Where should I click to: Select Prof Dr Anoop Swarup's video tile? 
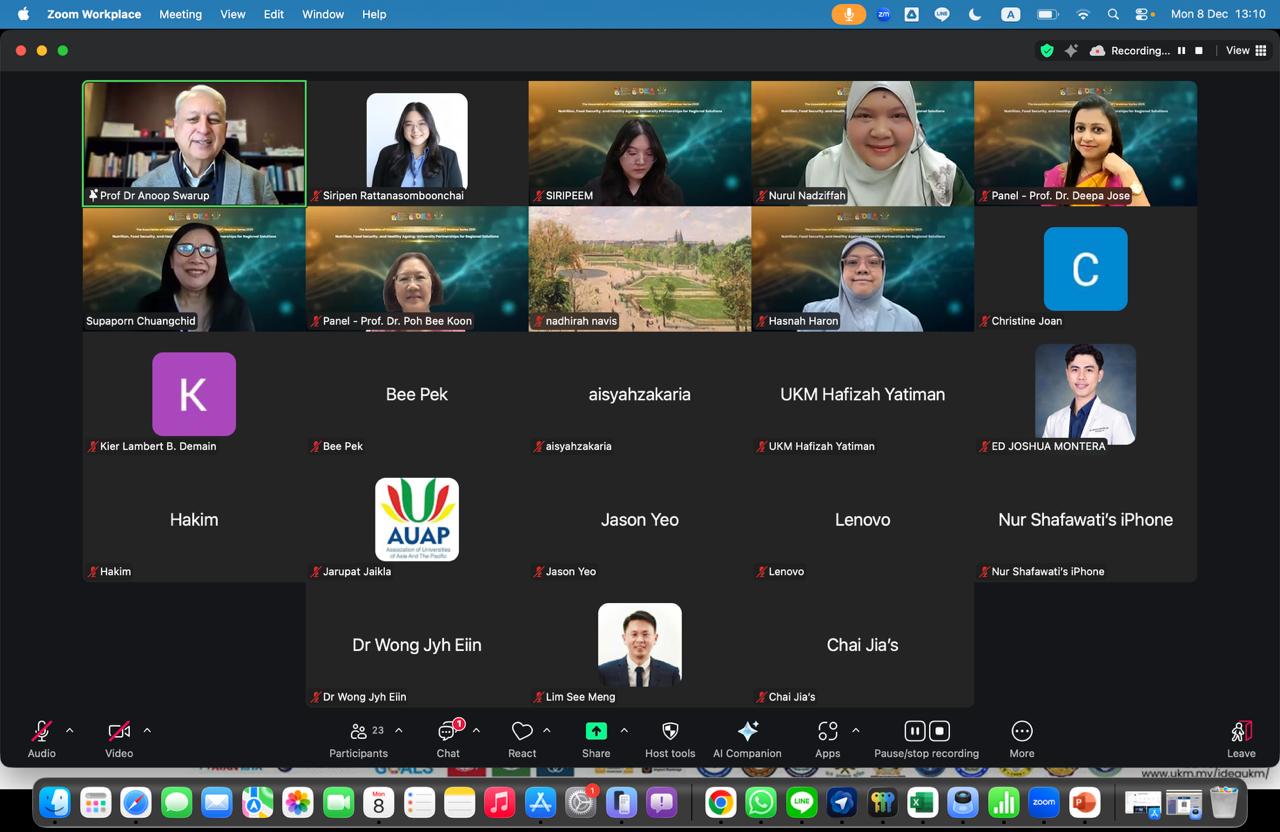click(194, 143)
